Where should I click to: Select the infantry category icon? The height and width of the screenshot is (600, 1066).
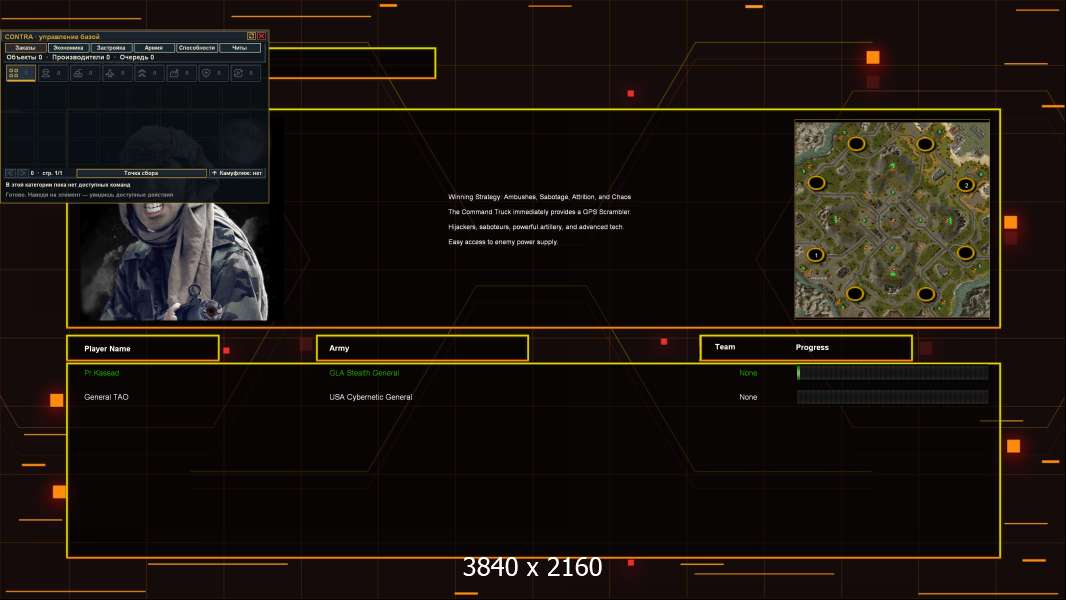[52, 73]
